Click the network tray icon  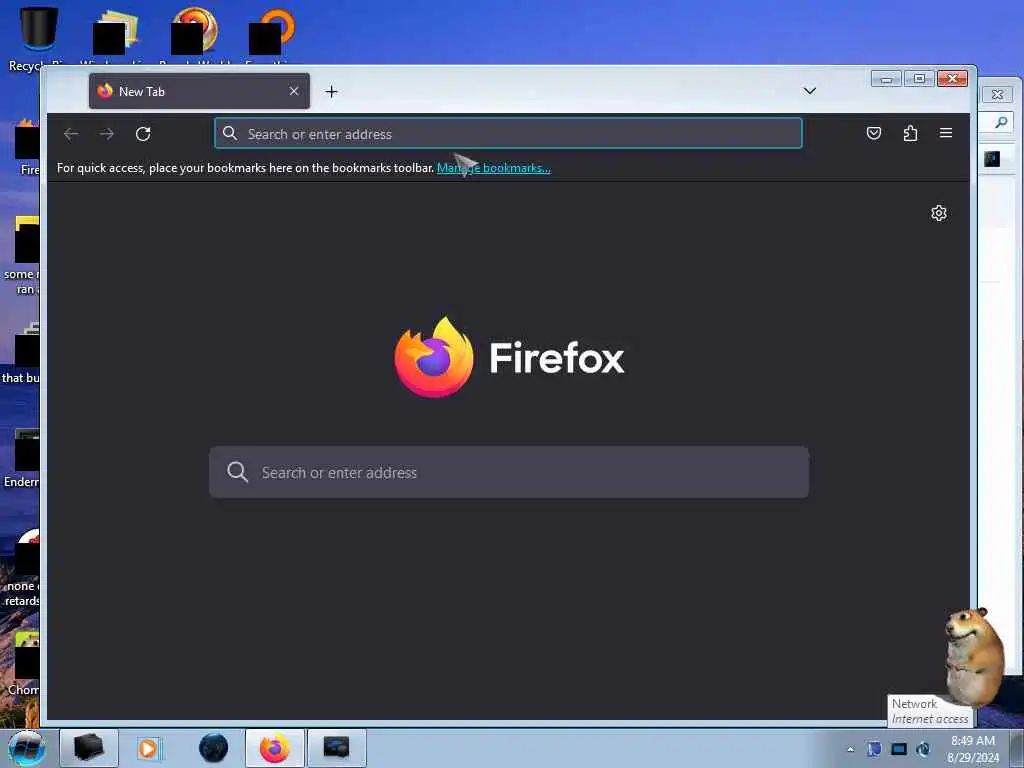tap(899, 749)
